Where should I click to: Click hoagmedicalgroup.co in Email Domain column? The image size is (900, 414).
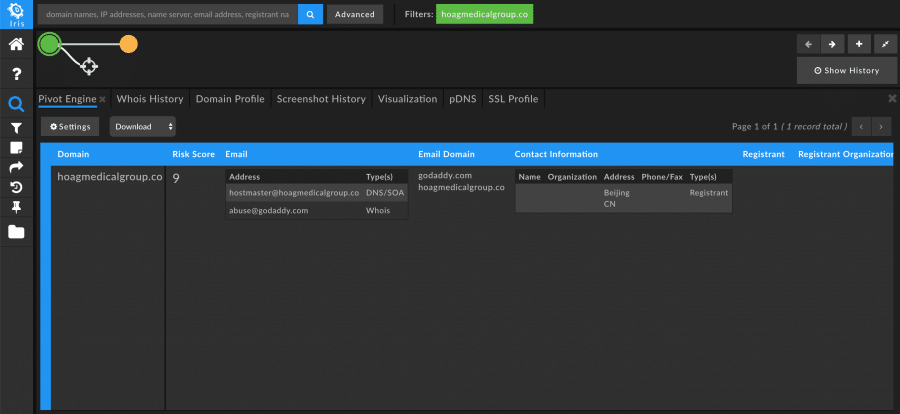(461, 187)
